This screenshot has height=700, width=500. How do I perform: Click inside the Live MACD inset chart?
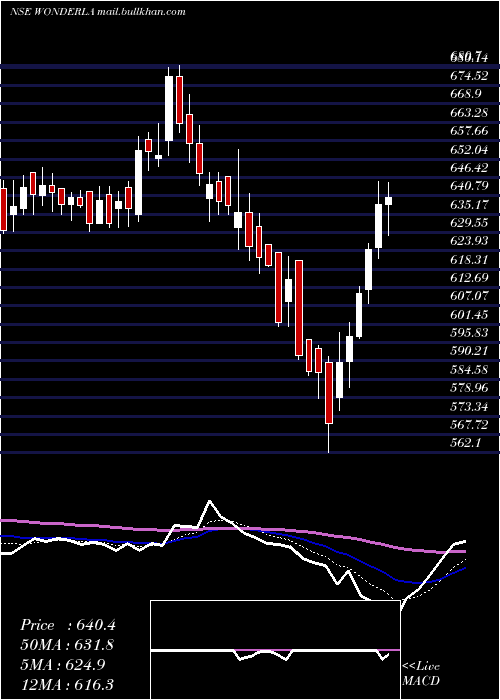click(x=275, y=650)
